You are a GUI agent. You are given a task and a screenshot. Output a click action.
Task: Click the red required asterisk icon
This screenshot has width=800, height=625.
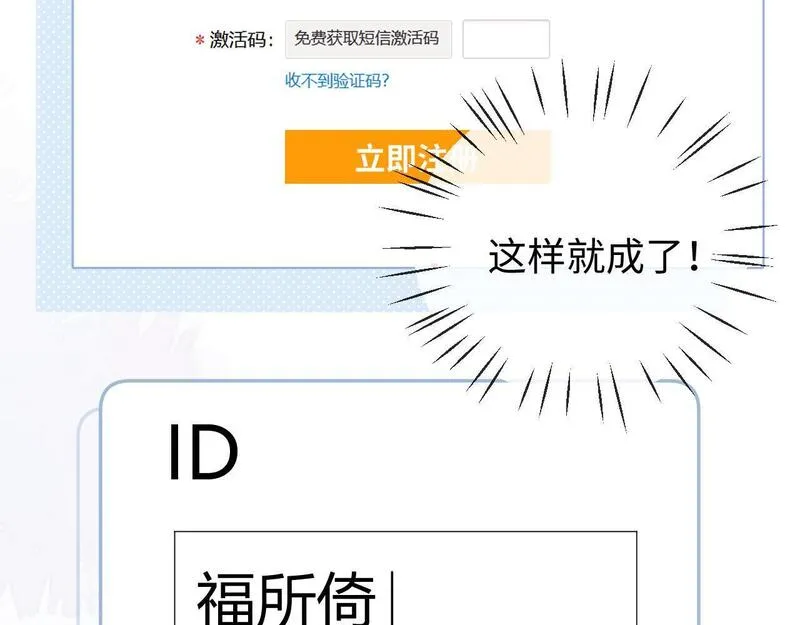pos(200,40)
